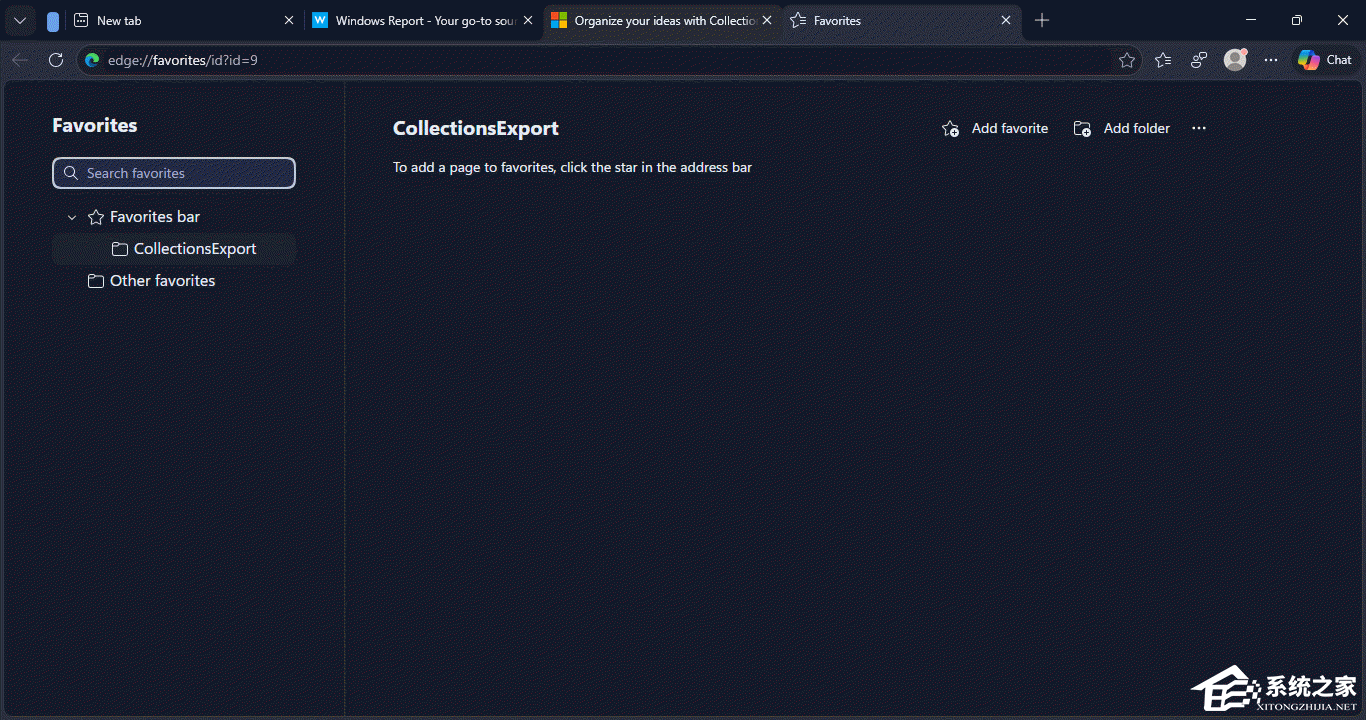
Task: Click the star icon beside Favorites bar
Action: point(96,217)
